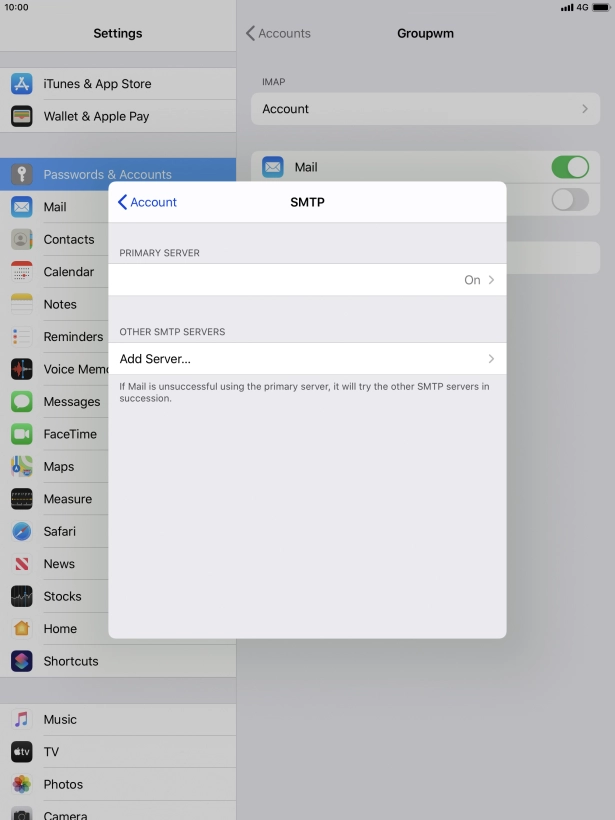Tap the Photos pinwheel icon

pos(22,784)
